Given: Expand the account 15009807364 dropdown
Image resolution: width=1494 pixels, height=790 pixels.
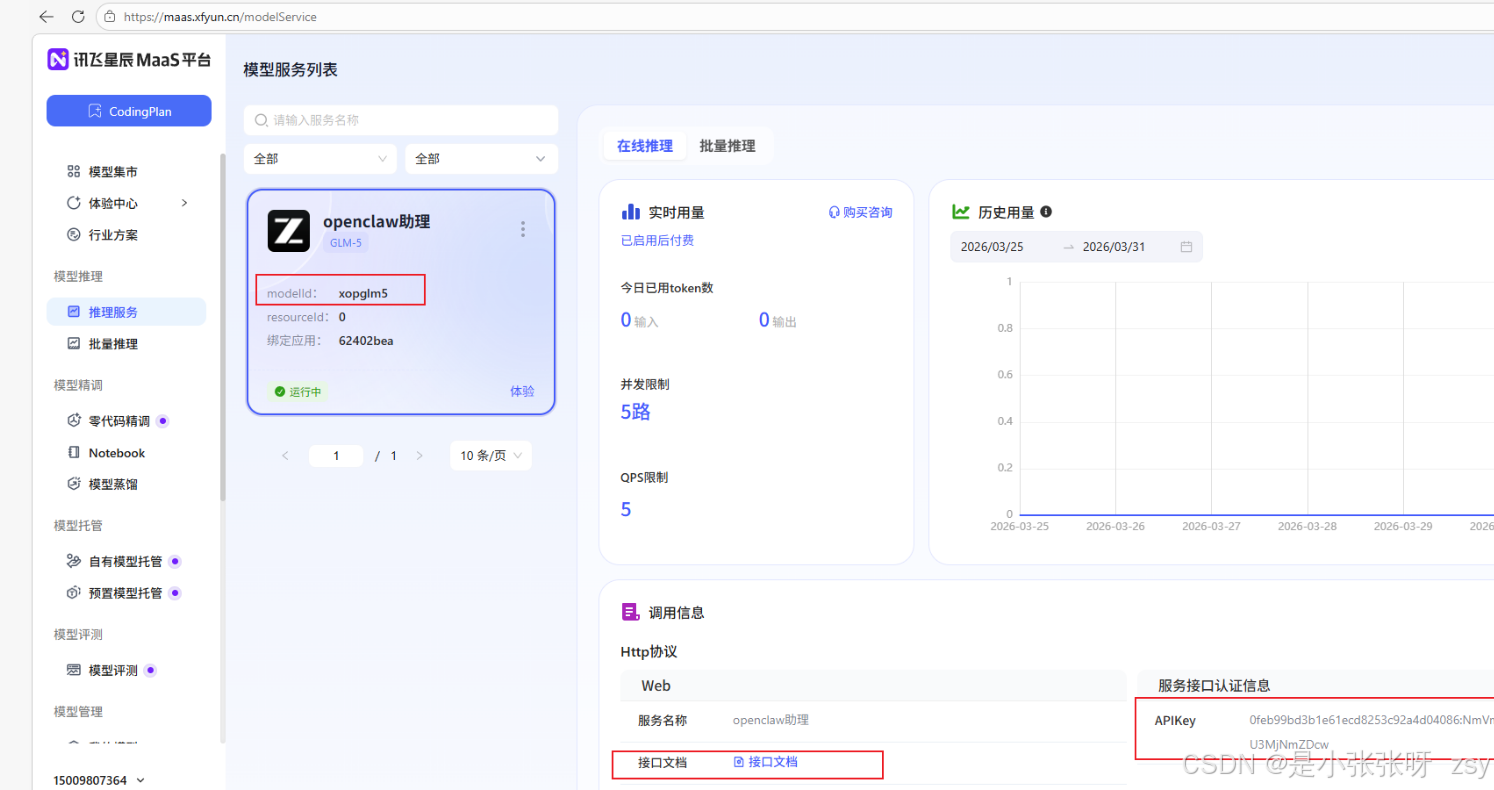Looking at the screenshot, I should 99,780.
